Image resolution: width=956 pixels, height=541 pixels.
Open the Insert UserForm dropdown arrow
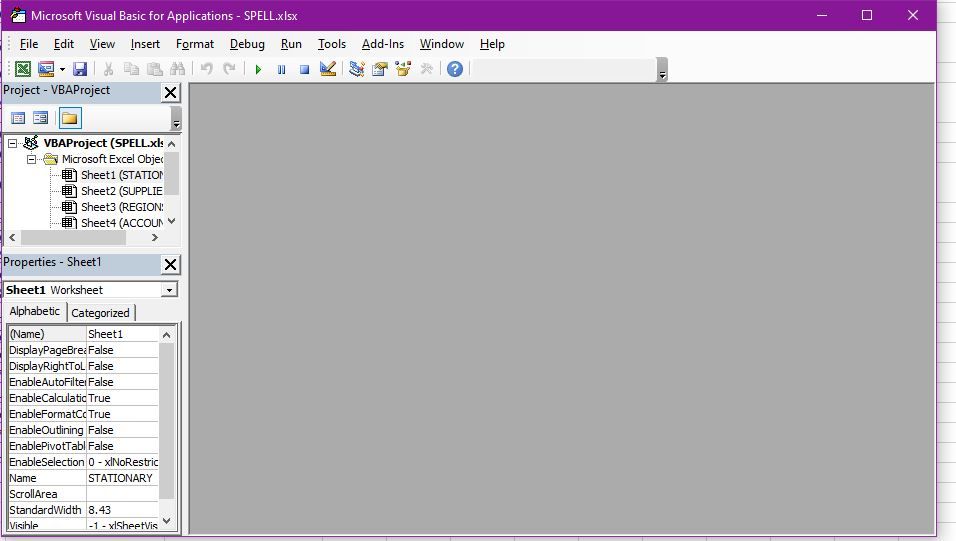[62, 69]
